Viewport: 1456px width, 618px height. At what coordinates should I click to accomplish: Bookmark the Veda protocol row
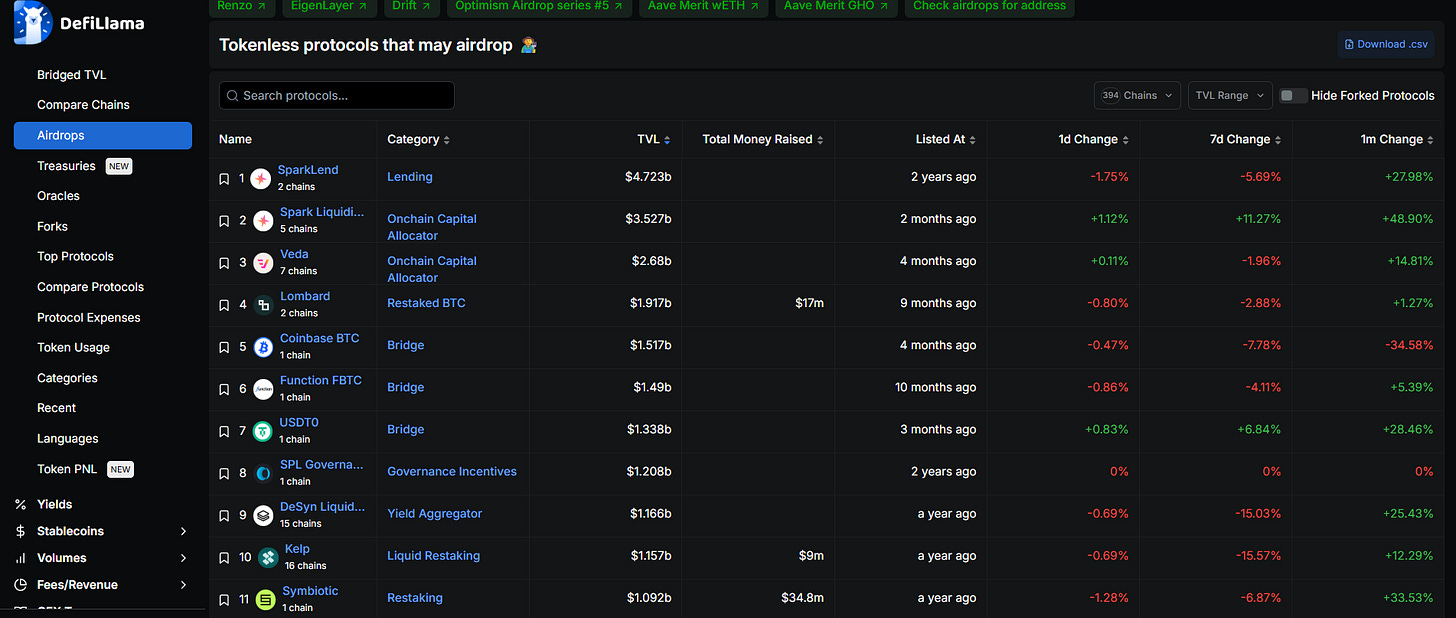[x=224, y=263]
